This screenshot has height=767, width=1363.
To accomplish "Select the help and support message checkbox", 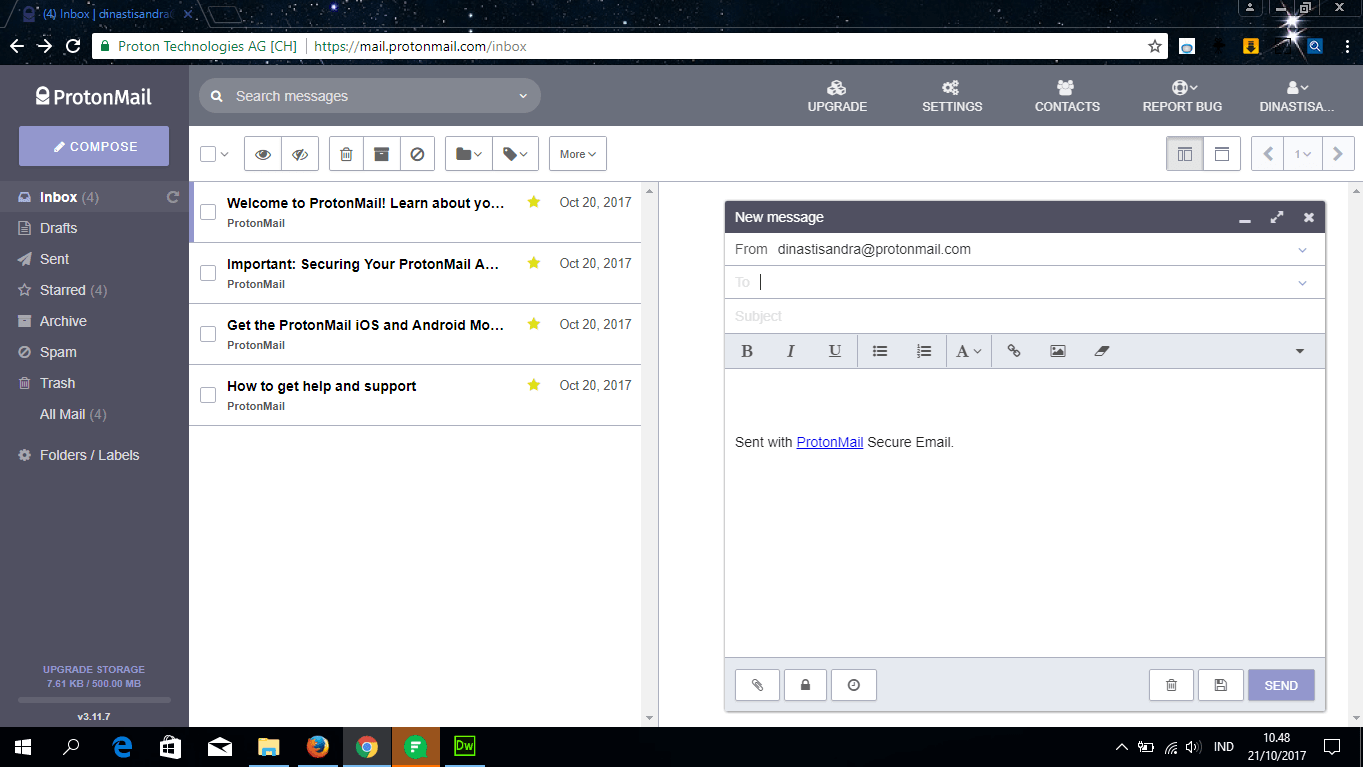I will (x=208, y=395).
